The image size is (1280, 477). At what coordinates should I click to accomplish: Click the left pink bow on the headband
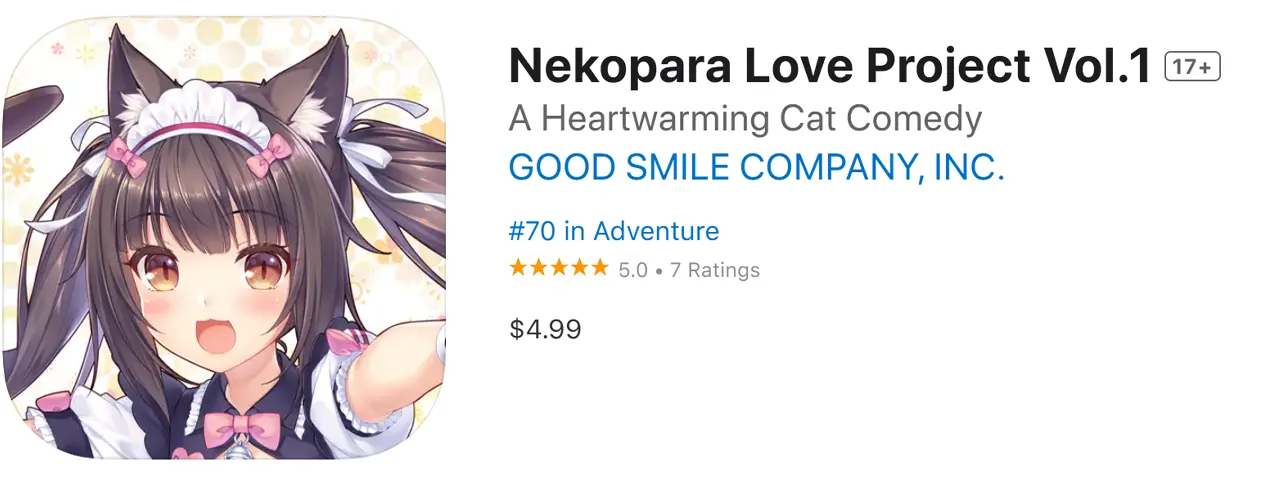click(127, 151)
